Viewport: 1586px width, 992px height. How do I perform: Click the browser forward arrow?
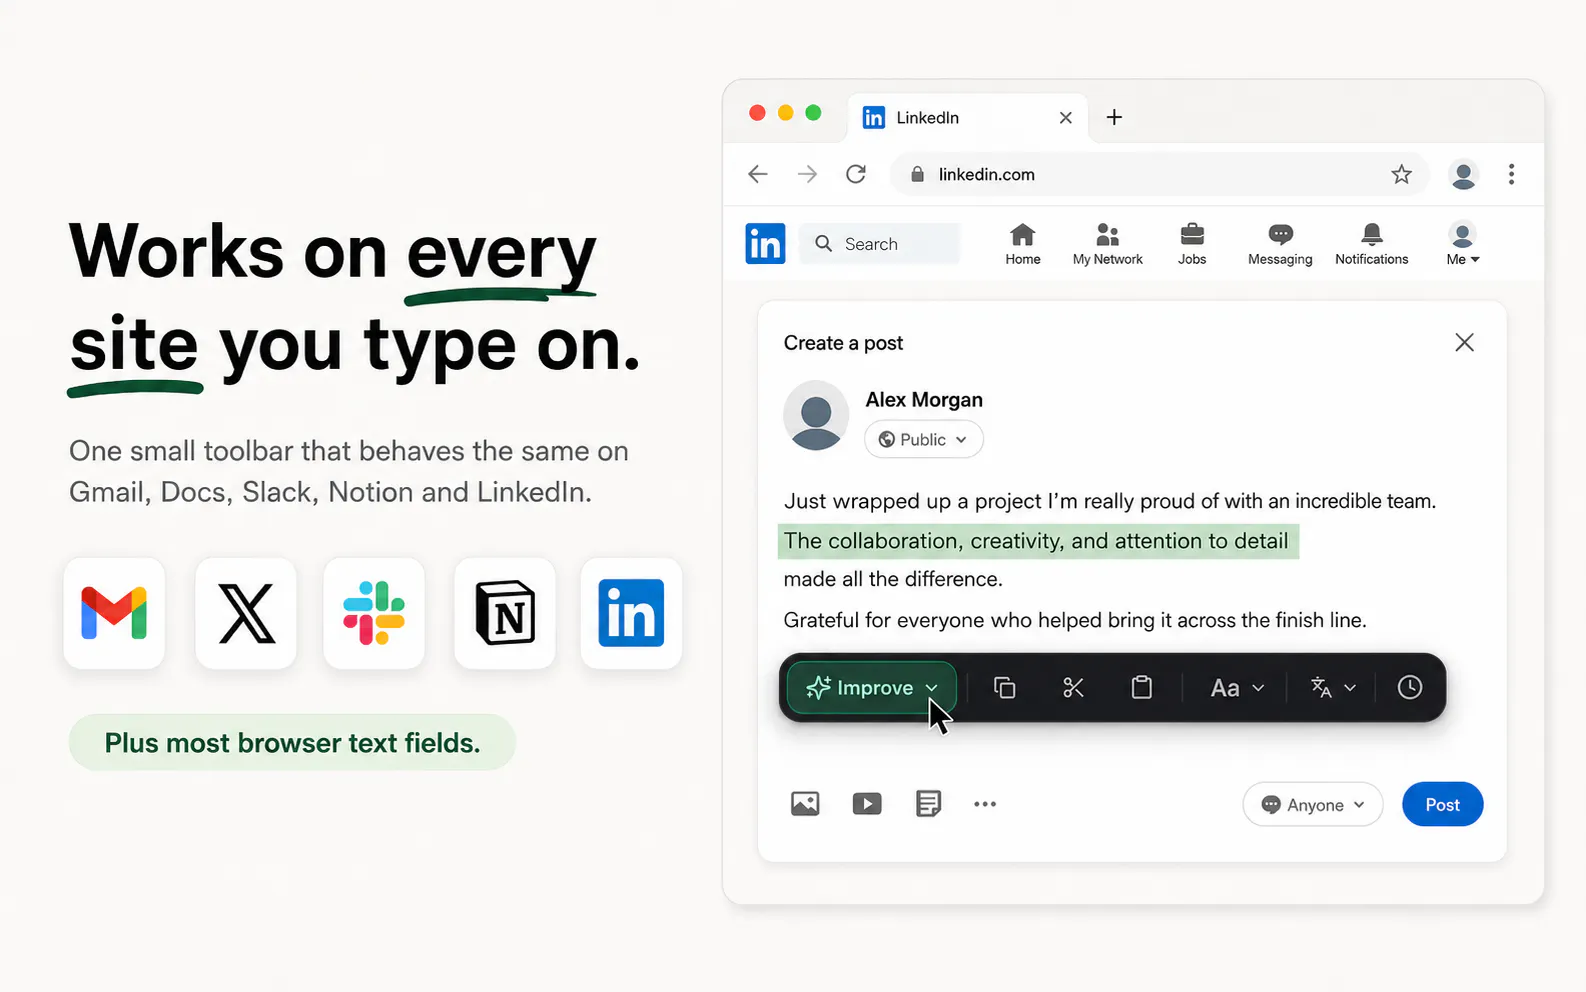[807, 174]
